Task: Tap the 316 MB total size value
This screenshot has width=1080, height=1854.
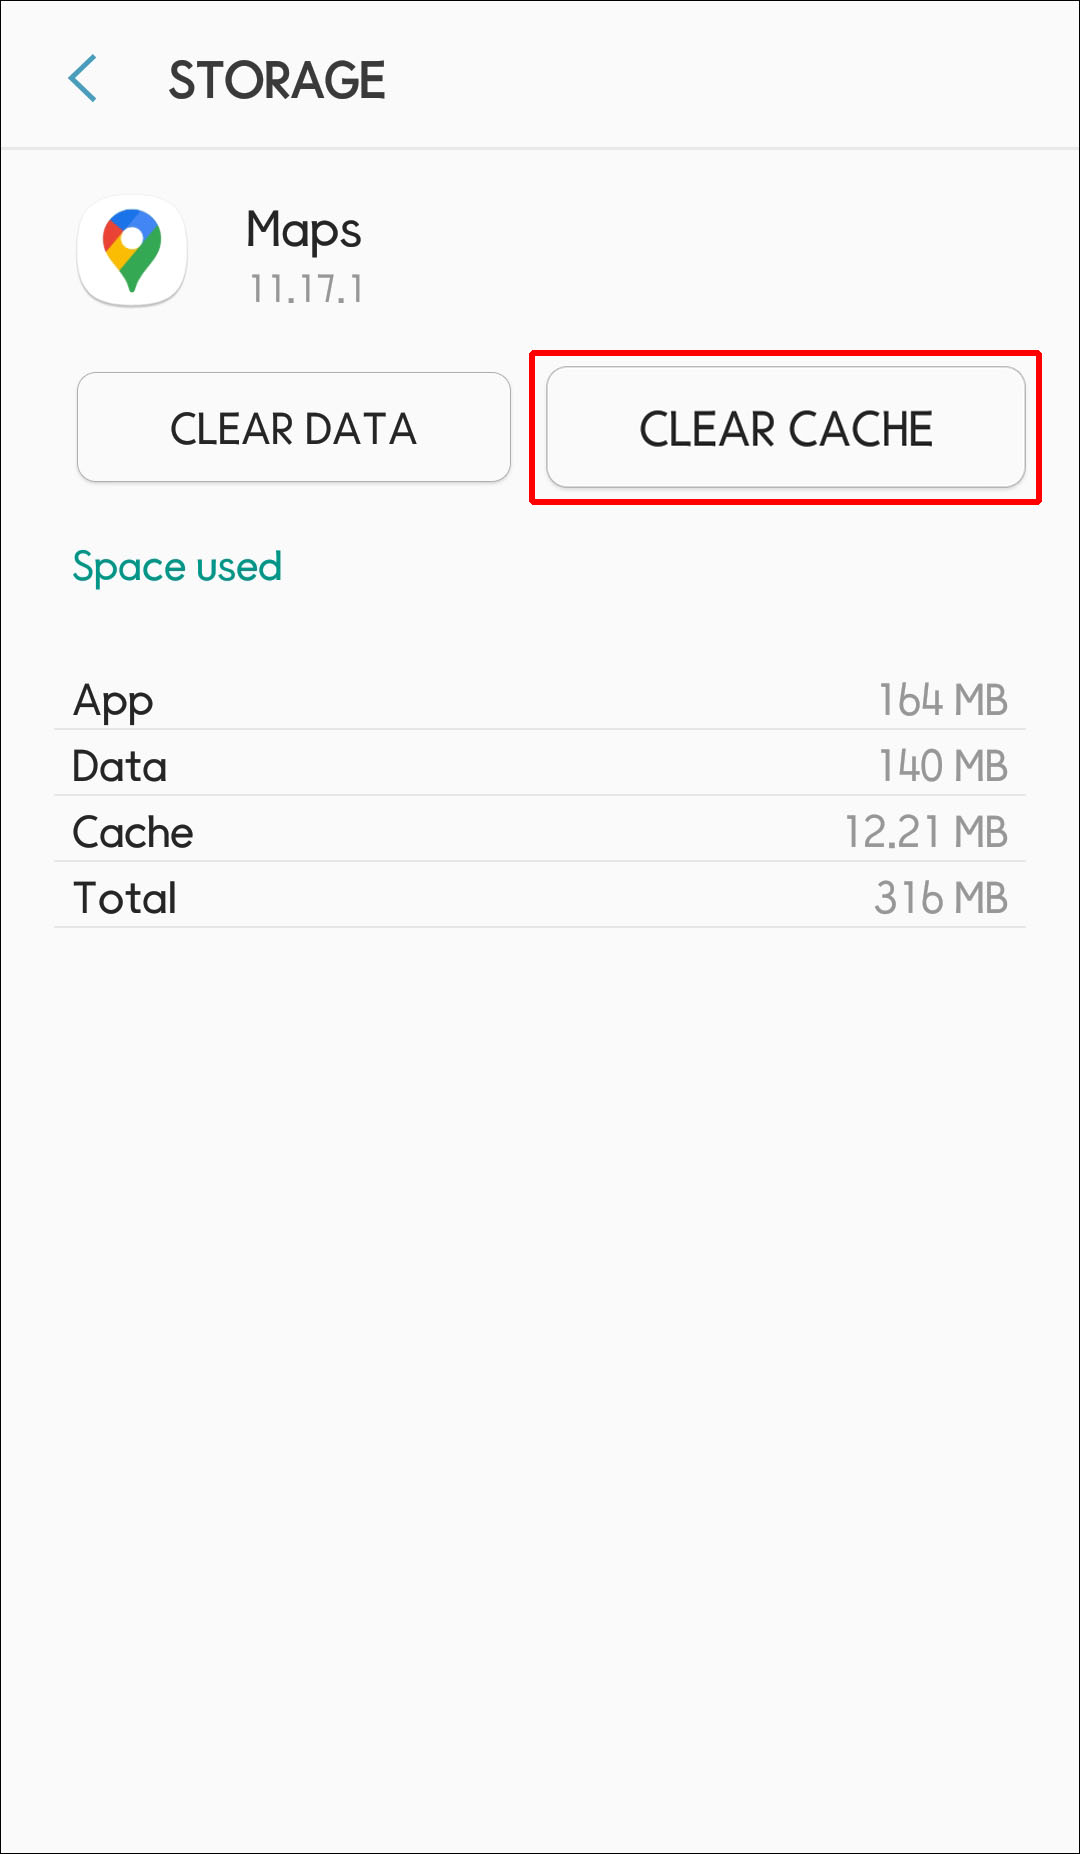Action: pyautogui.click(x=940, y=899)
